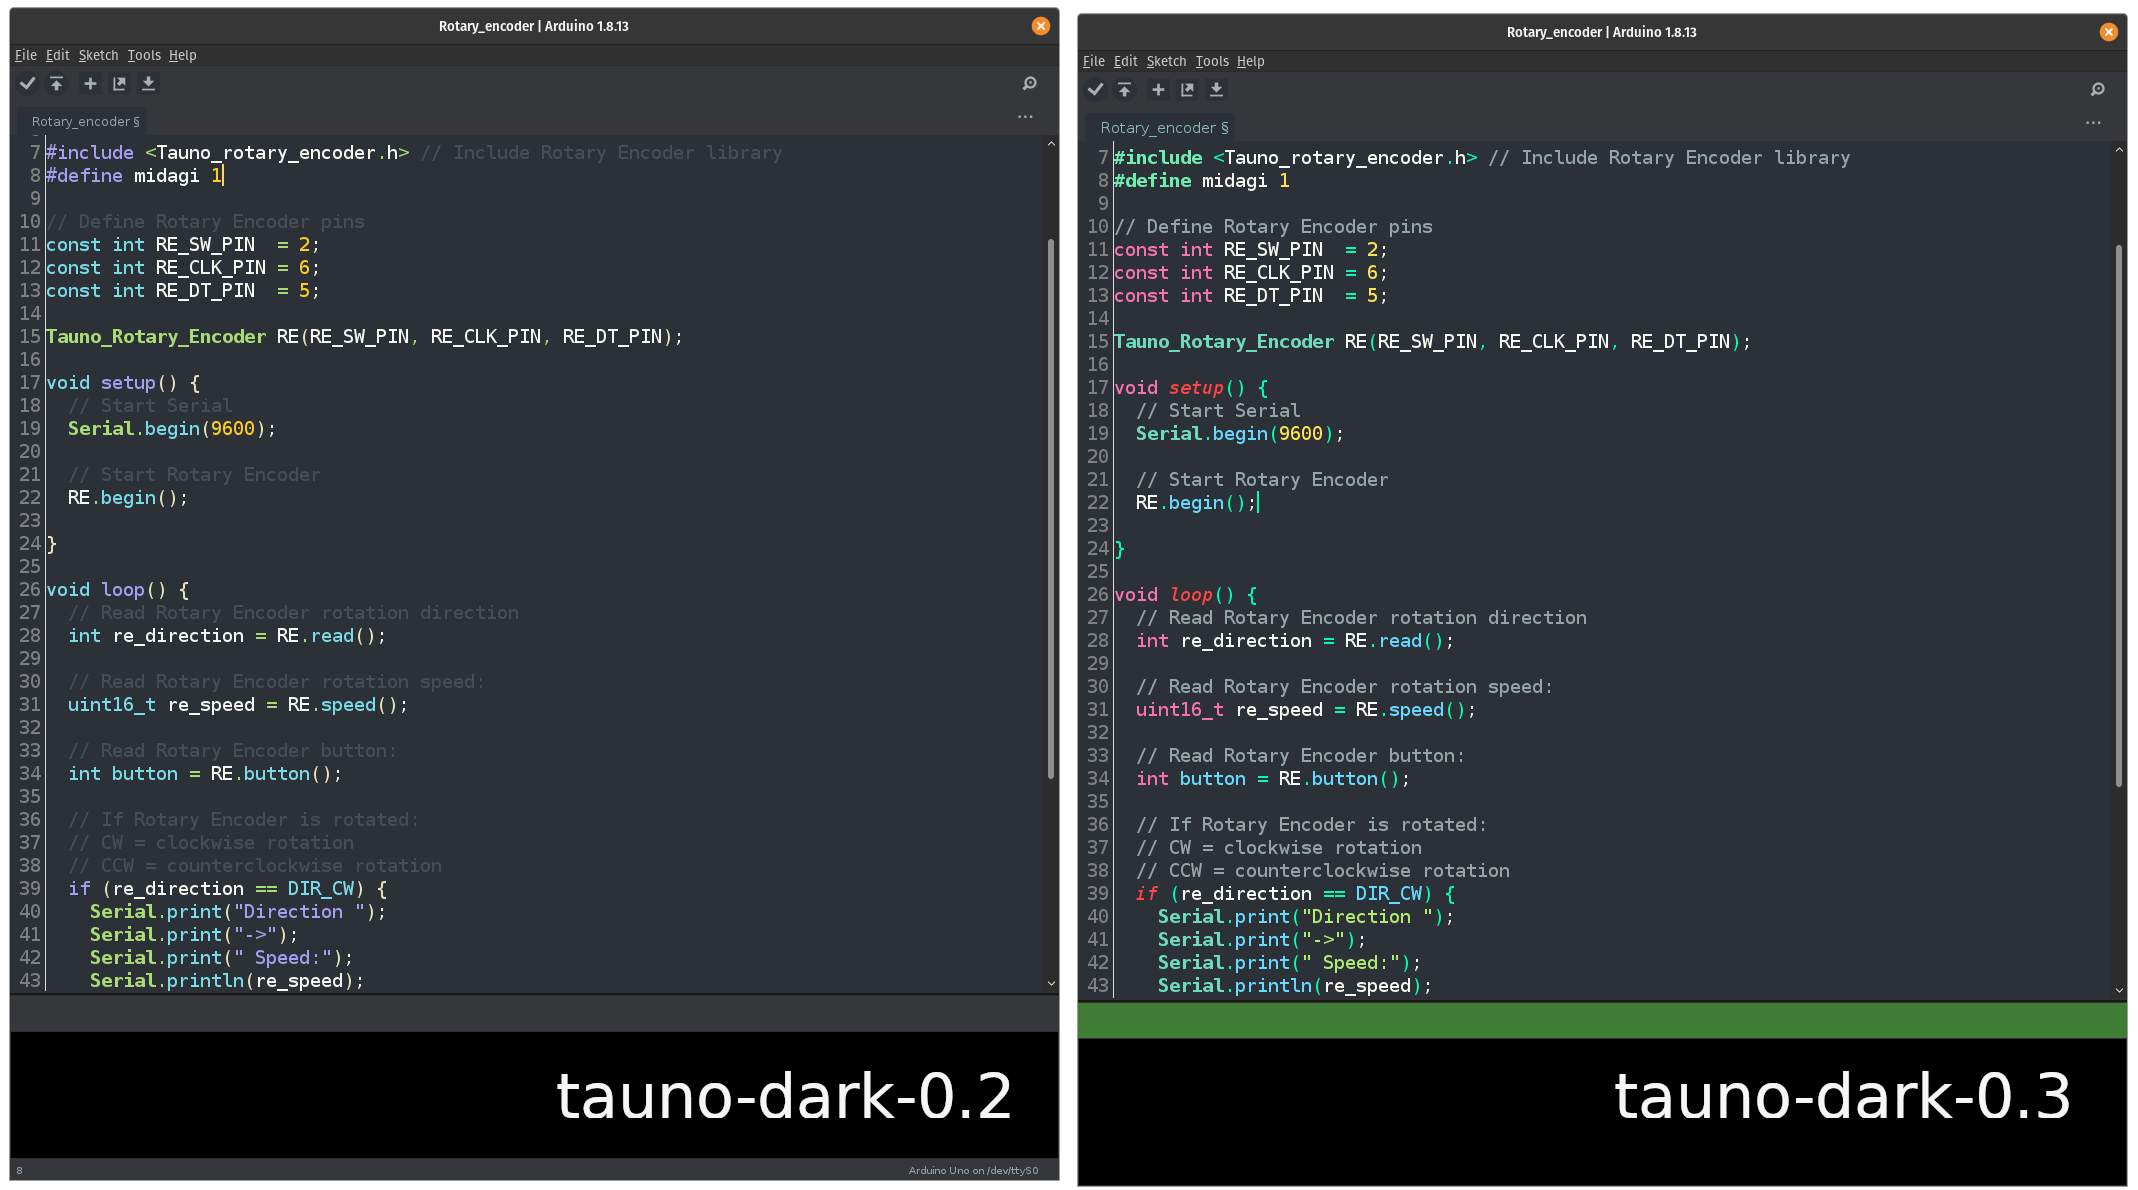Close the left Arduino window
The height and width of the screenshot is (1190, 2138).
tap(1041, 26)
